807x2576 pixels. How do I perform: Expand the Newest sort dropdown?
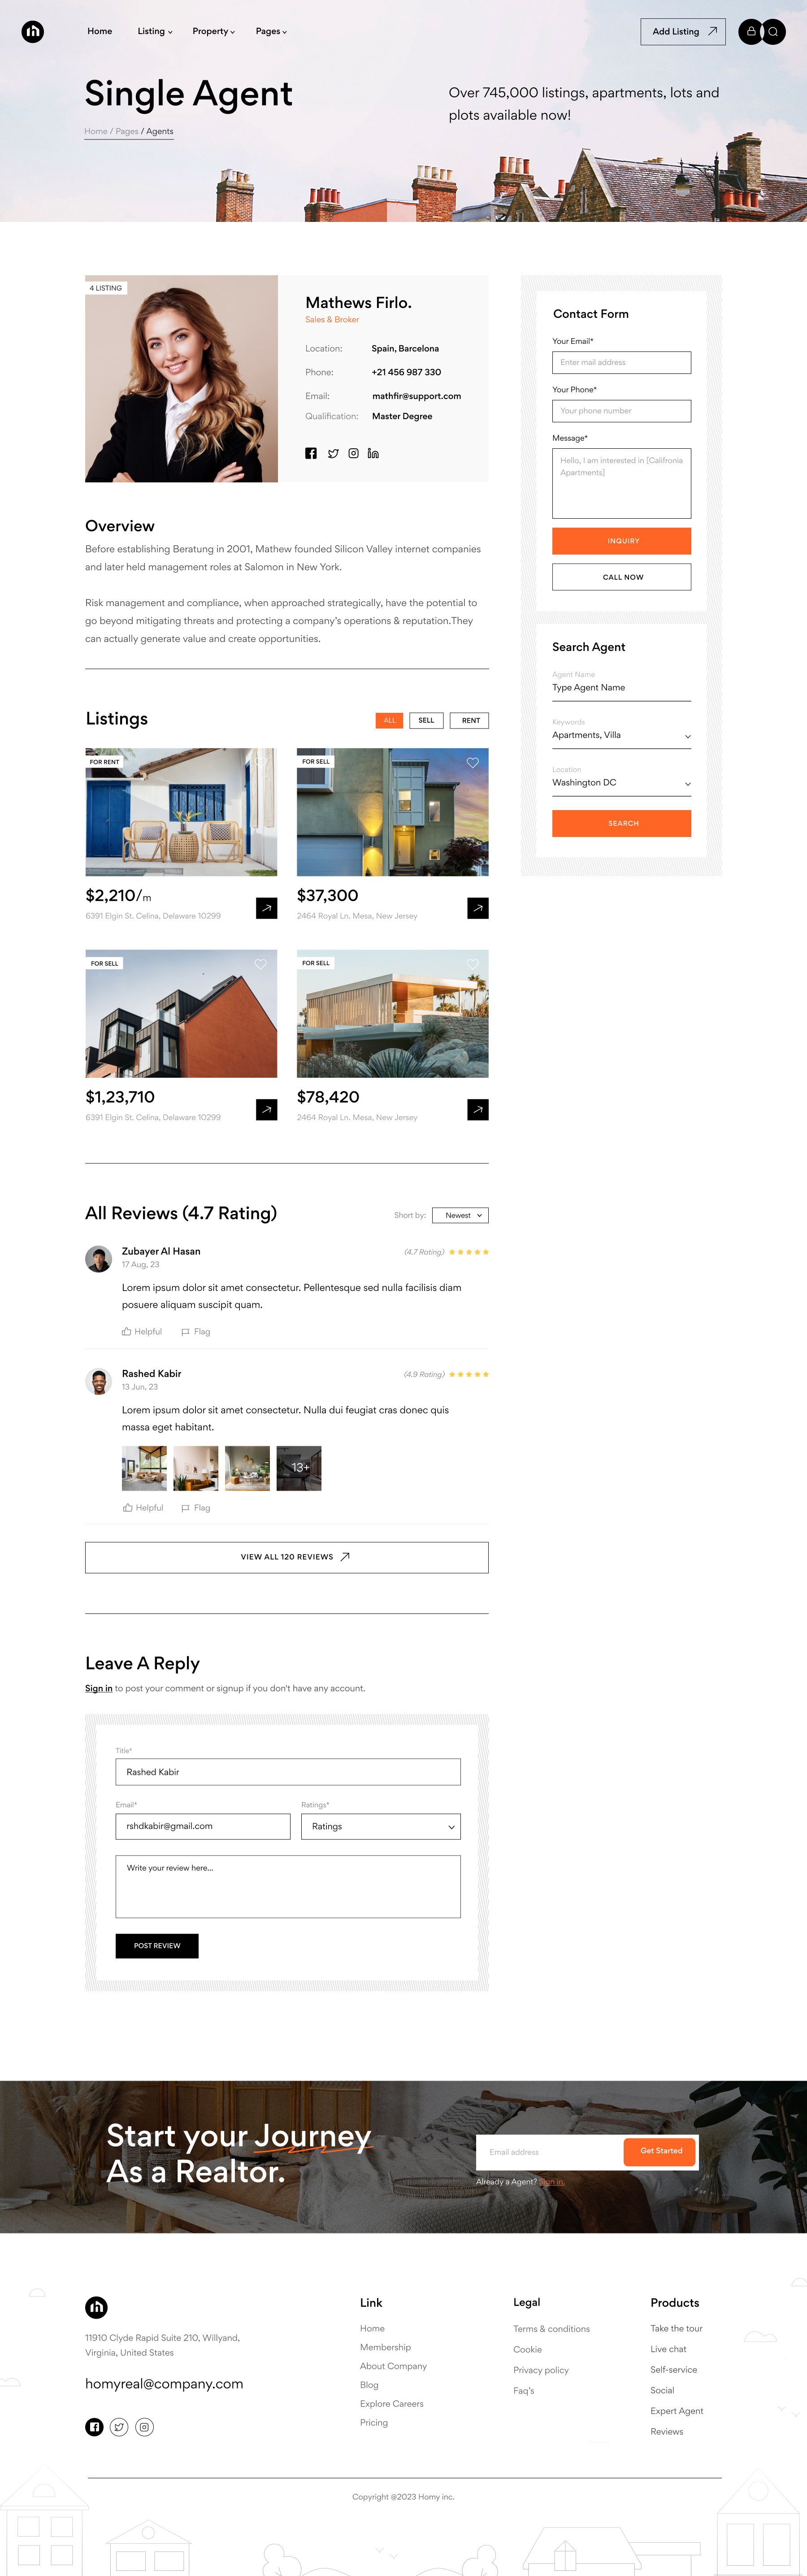461,1216
